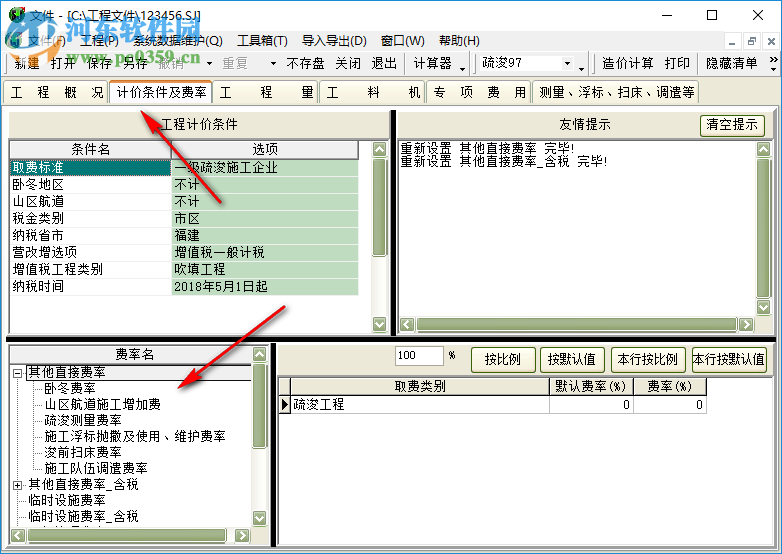Click the 打印 toolbar button

pyautogui.click(x=677, y=63)
